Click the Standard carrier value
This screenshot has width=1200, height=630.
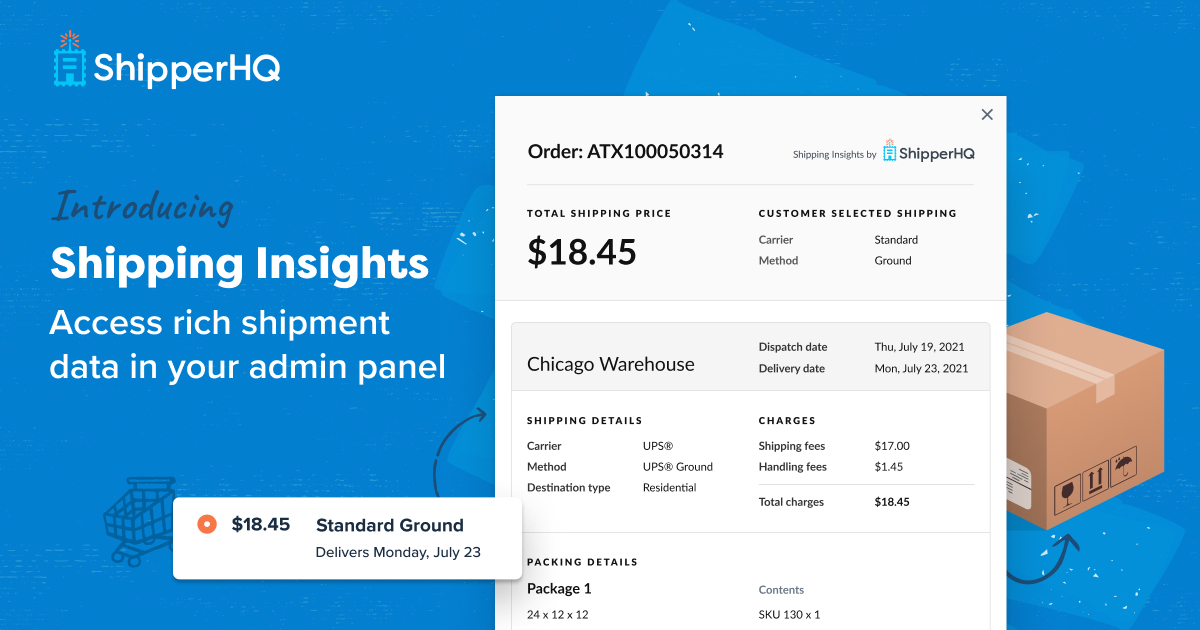coord(896,240)
